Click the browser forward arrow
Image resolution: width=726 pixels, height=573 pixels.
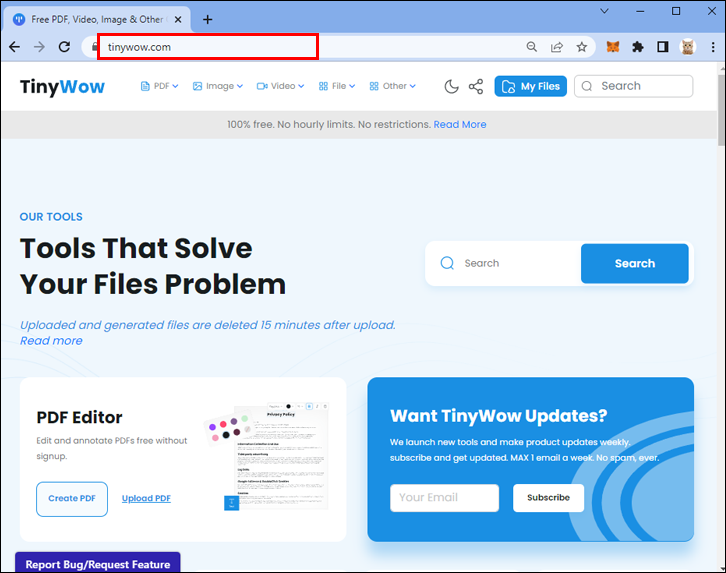coord(39,47)
